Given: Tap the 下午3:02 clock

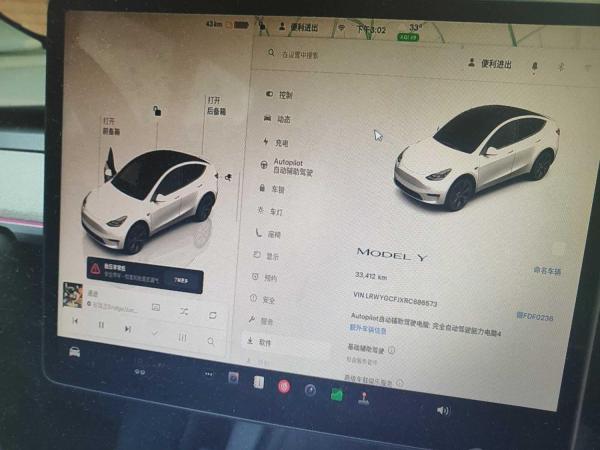Looking at the screenshot, I should pyautogui.click(x=371, y=29).
